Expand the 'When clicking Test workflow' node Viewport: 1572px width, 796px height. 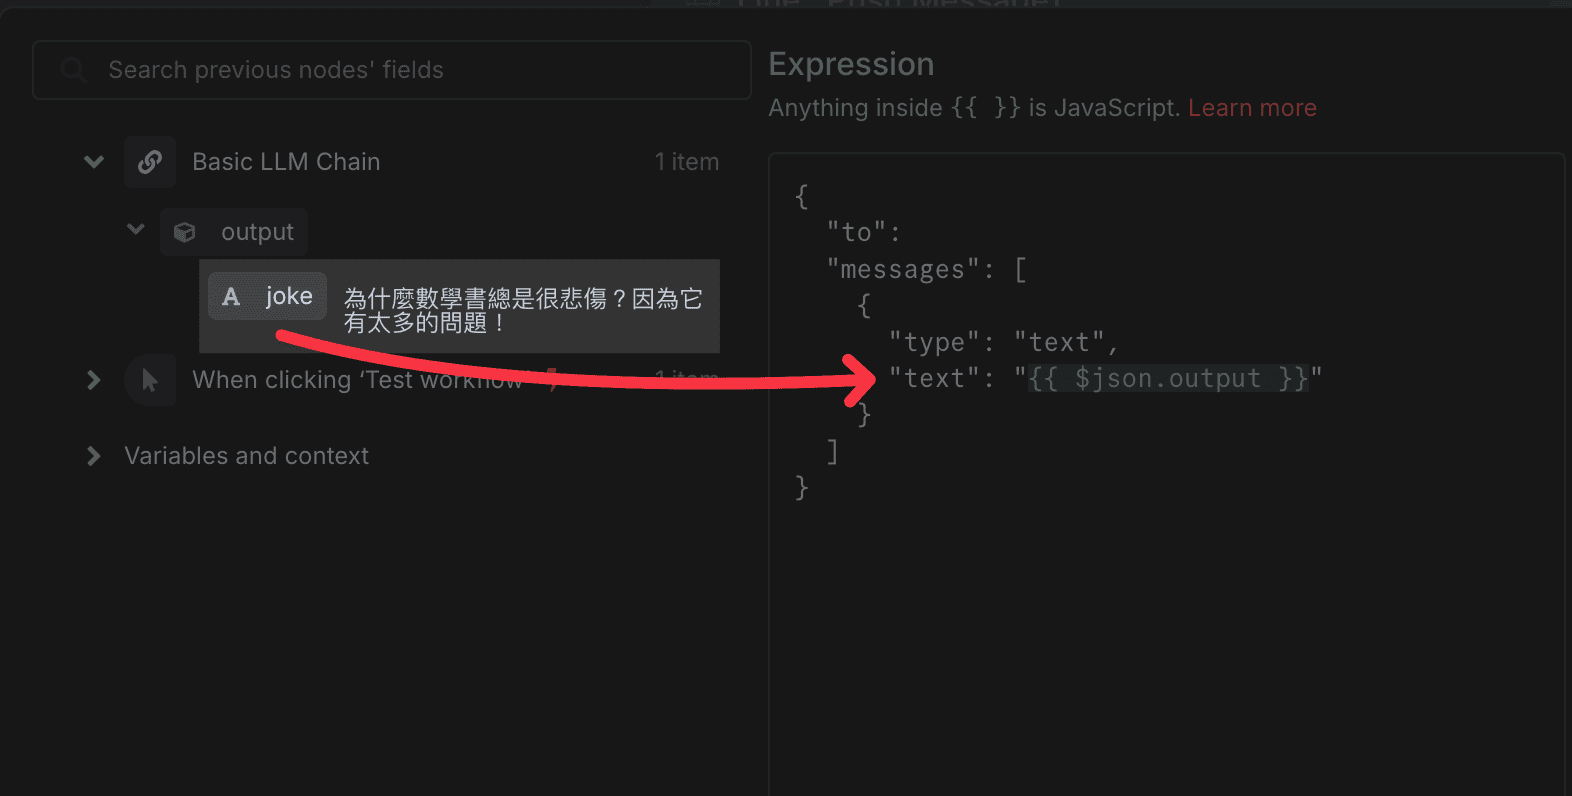(93, 380)
